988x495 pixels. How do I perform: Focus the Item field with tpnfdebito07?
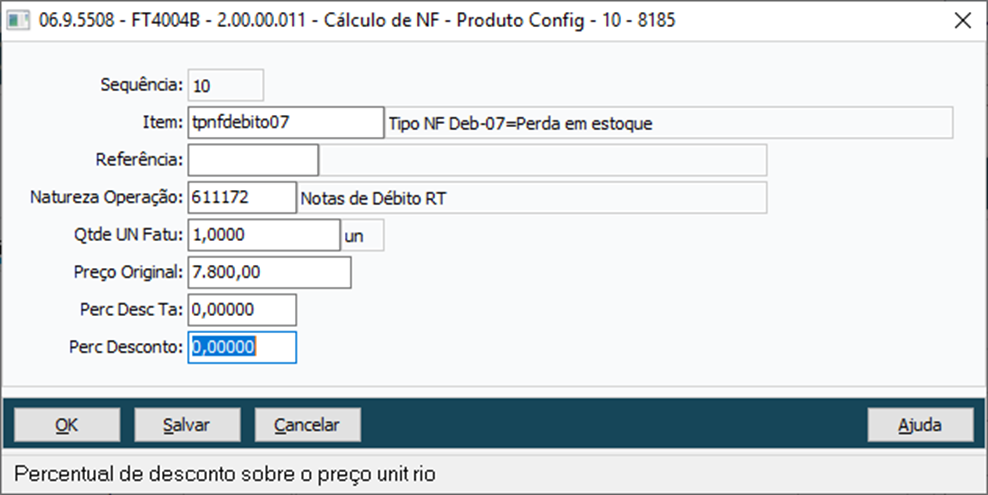point(285,122)
